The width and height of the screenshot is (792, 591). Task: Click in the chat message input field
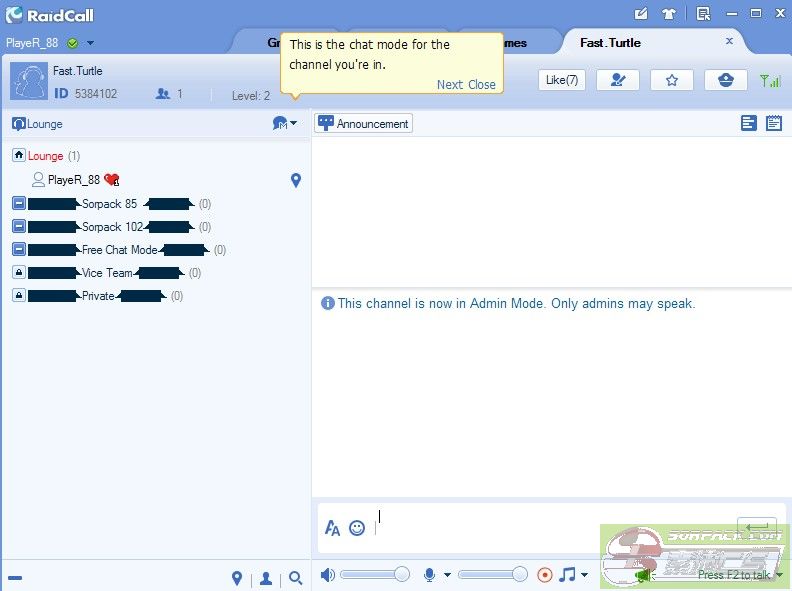(x=553, y=528)
